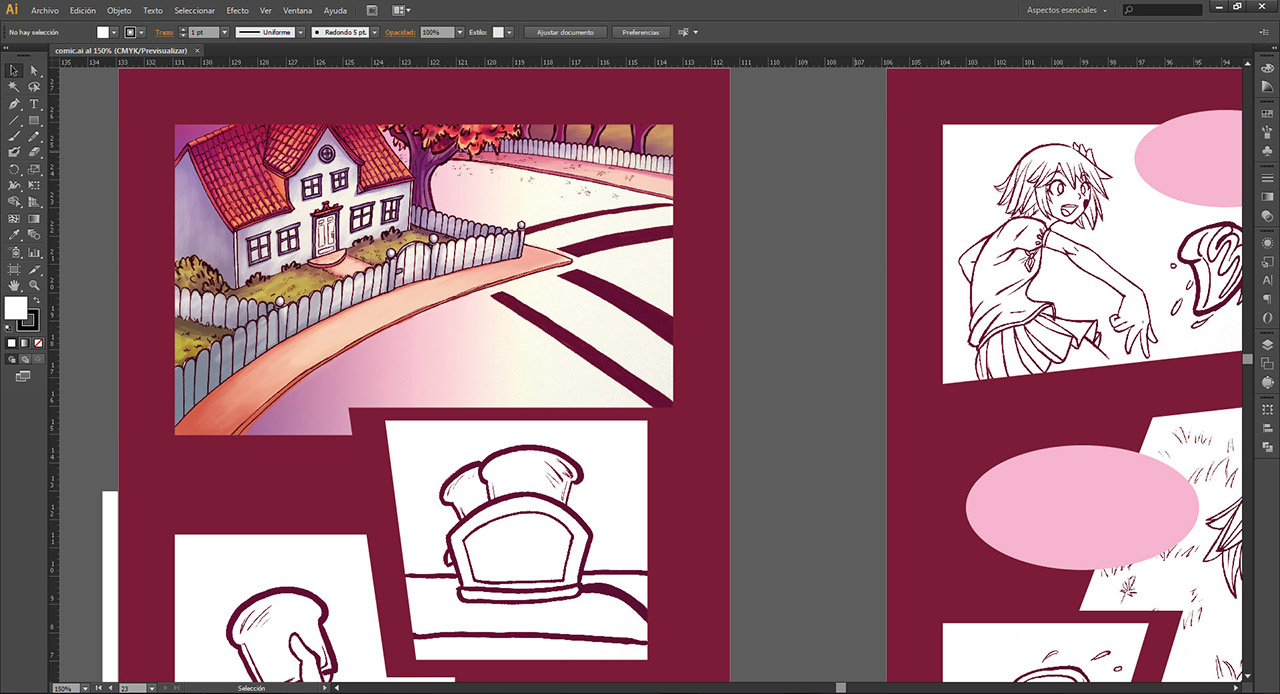The image size is (1280, 694).
Task: Activate the Direct Selection tool
Action: point(34,71)
